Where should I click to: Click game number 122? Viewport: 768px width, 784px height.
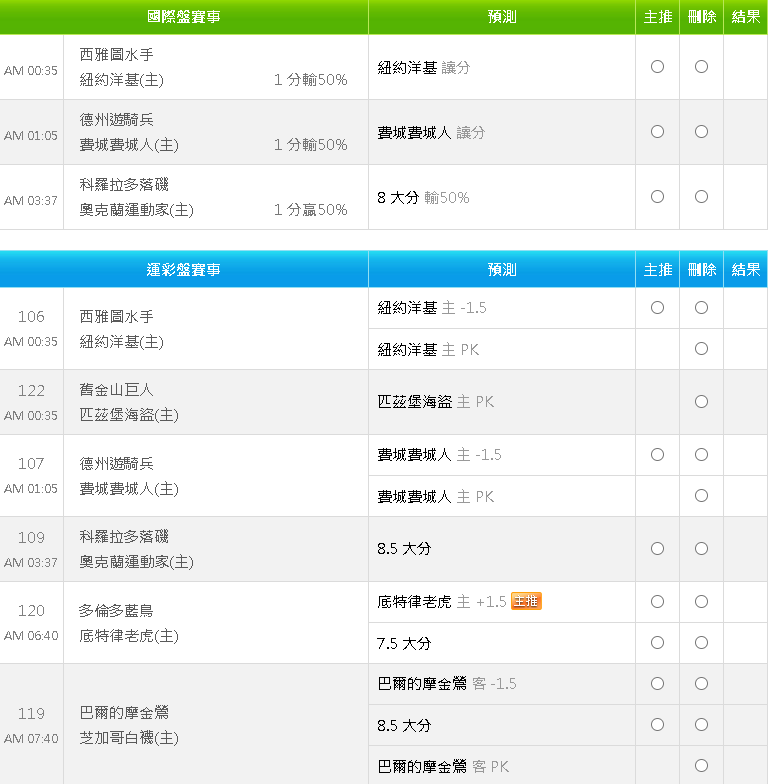[31, 390]
